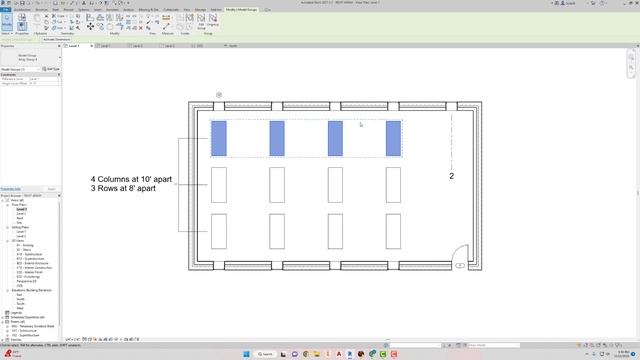Expand the Schedules/Quantities tree node
The height and width of the screenshot is (360, 640).
3,317
